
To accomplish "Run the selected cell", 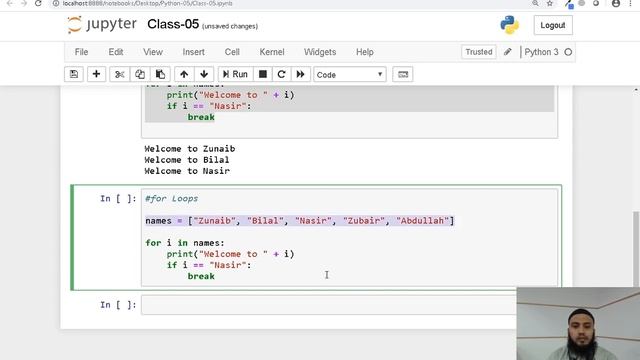I will 236,74.
